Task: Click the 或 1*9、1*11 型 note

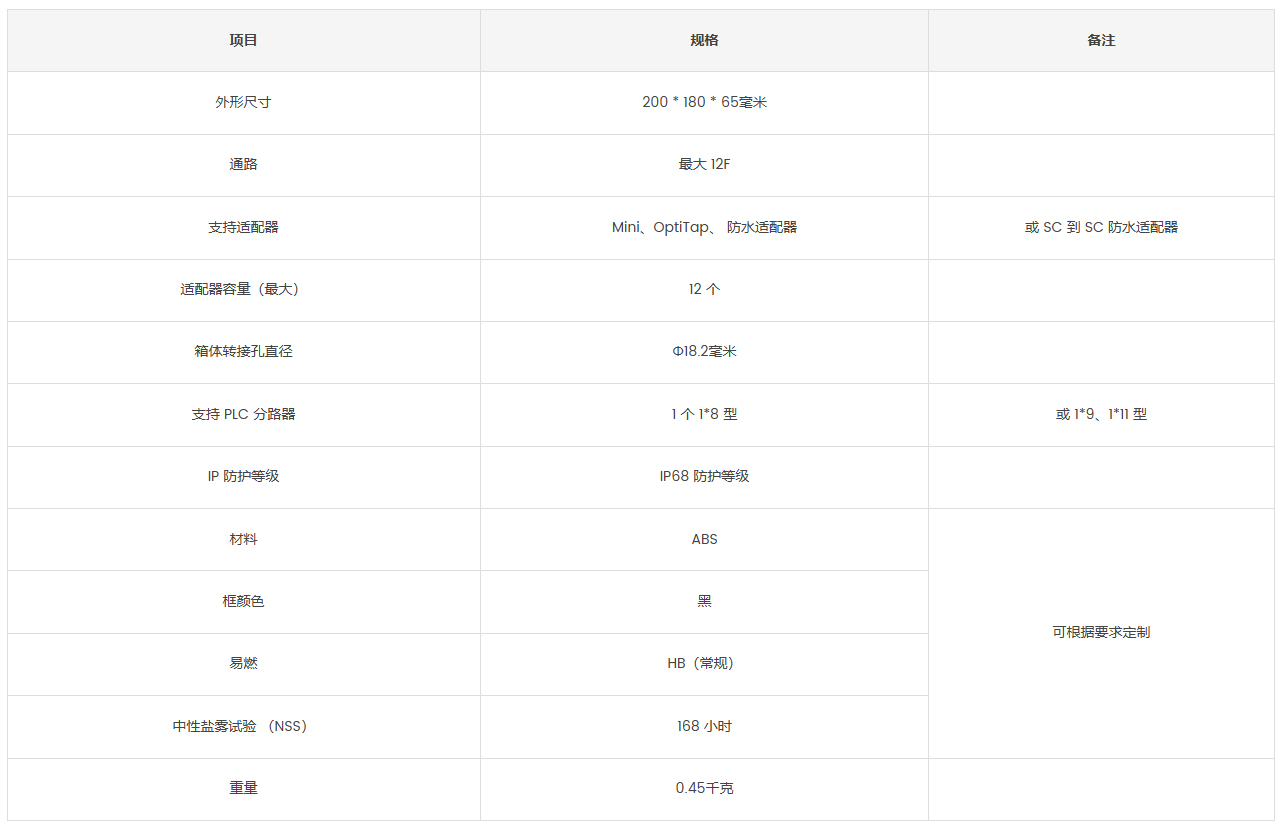Action: click(1101, 415)
